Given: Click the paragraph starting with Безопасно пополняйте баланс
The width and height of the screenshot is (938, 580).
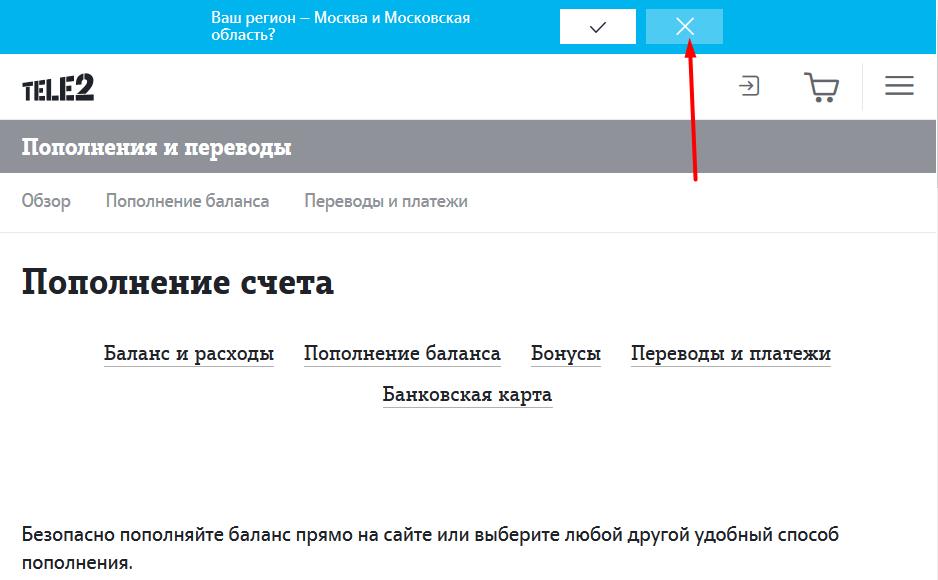Looking at the screenshot, I should [x=430, y=548].
